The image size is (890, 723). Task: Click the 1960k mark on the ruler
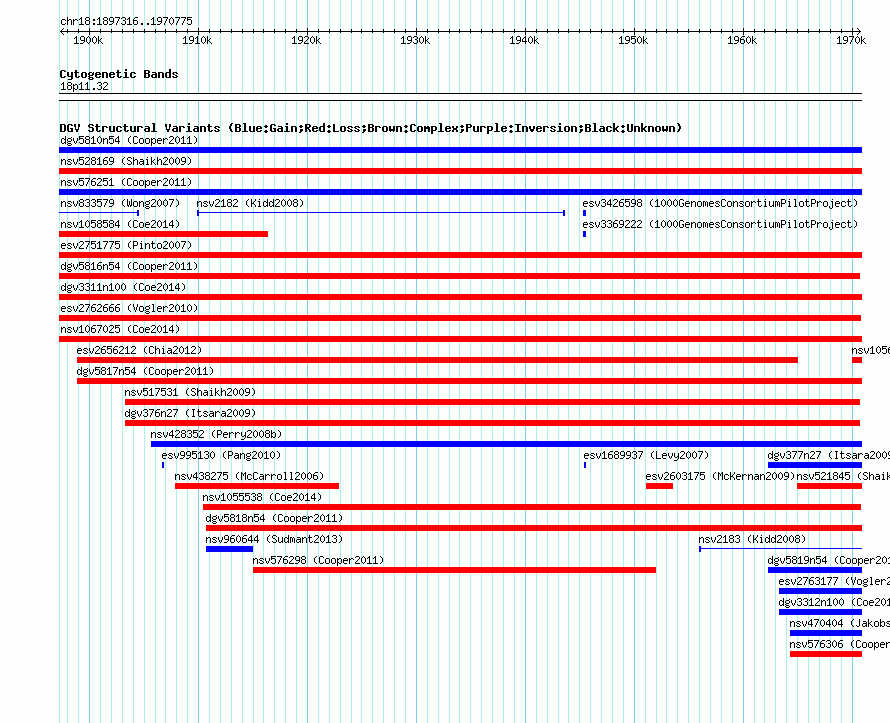742,40
